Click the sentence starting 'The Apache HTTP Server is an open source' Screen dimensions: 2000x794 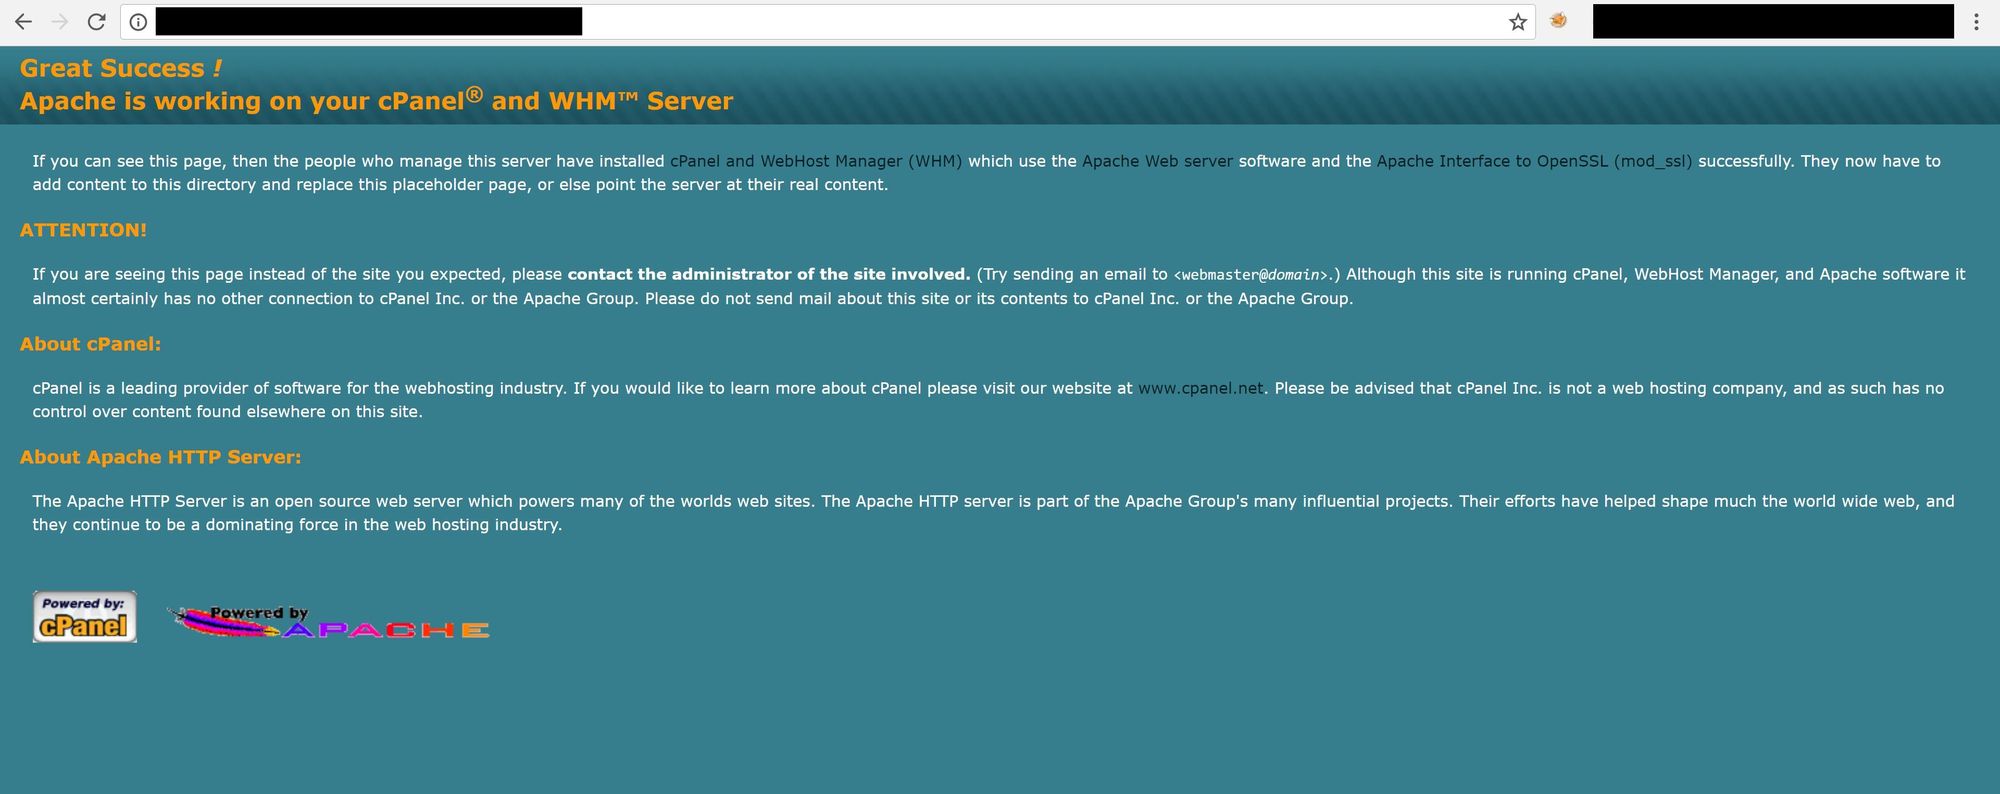point(424,501)
